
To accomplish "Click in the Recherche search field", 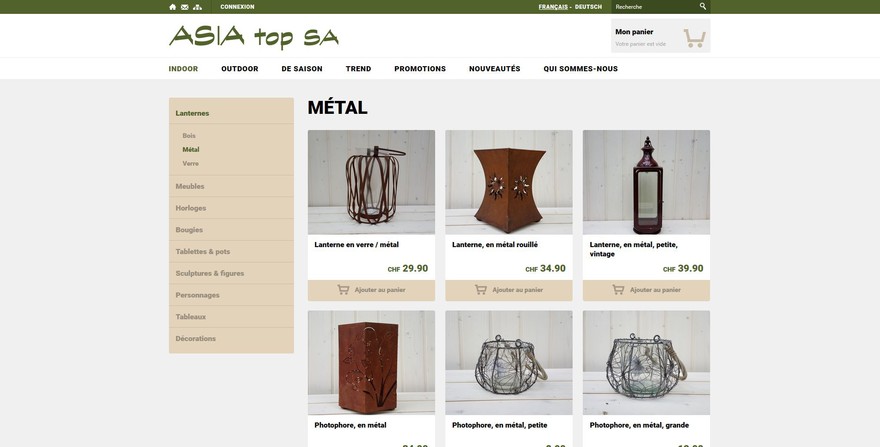I will (655, 7).
